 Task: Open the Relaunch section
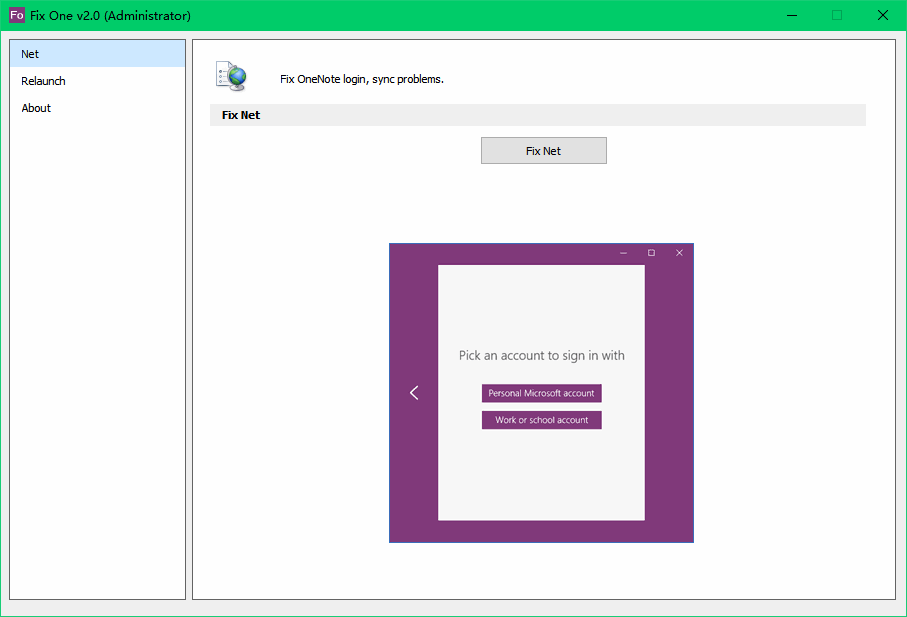tap(97, 81)
